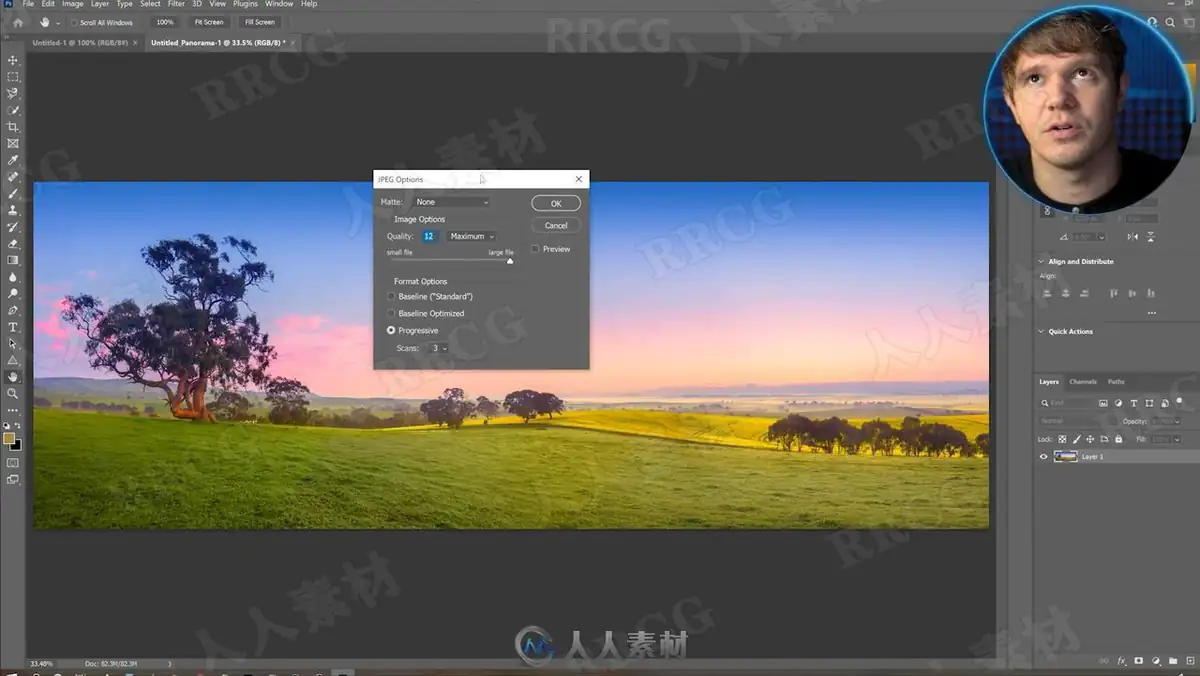Select the Brush tool

tap(13, 193)
